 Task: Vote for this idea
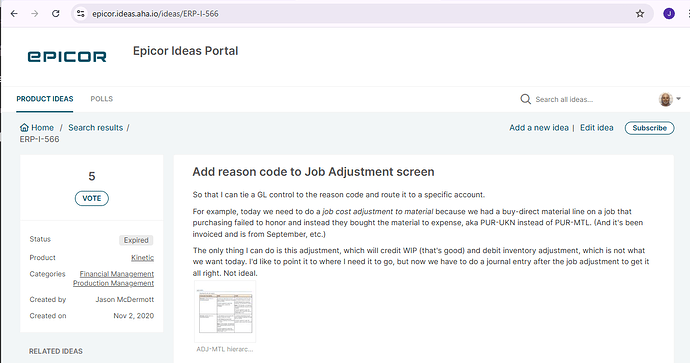tap(92, 198)
